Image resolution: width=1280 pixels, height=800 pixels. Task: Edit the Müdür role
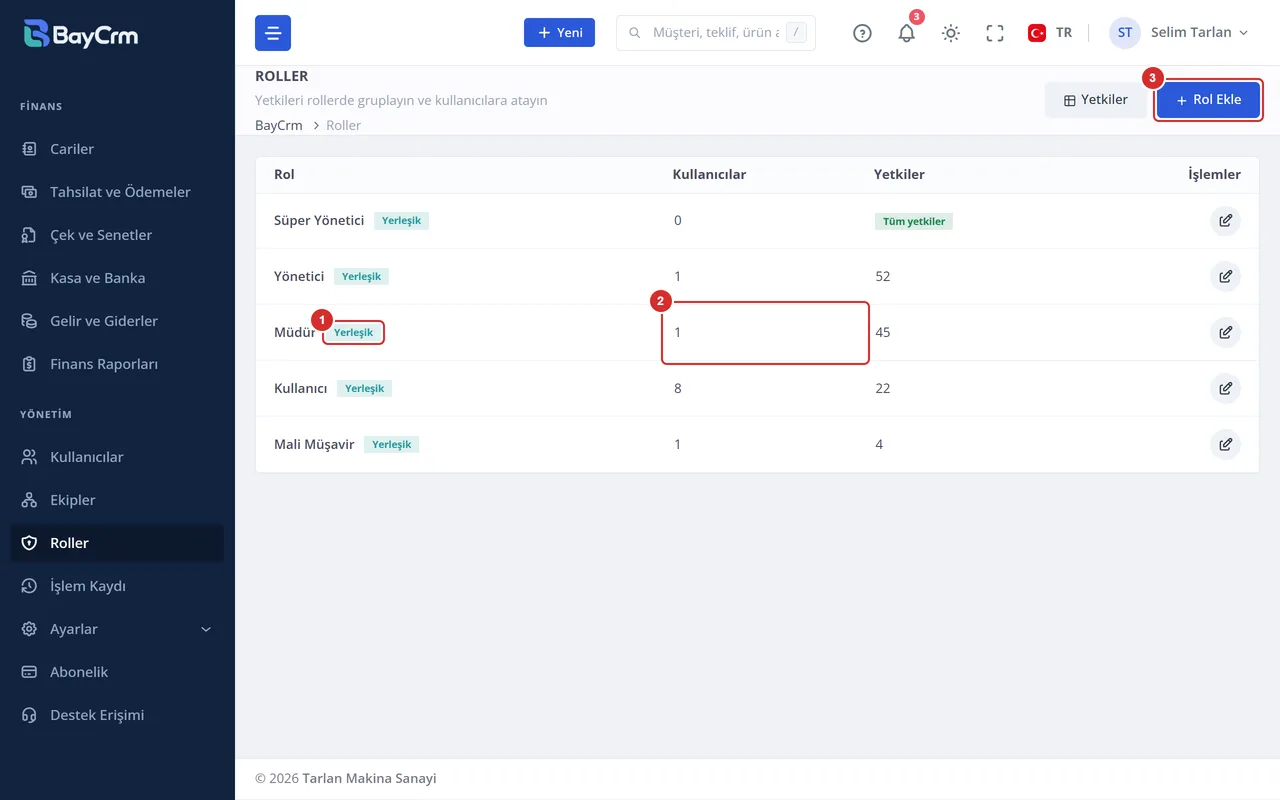1225,332
